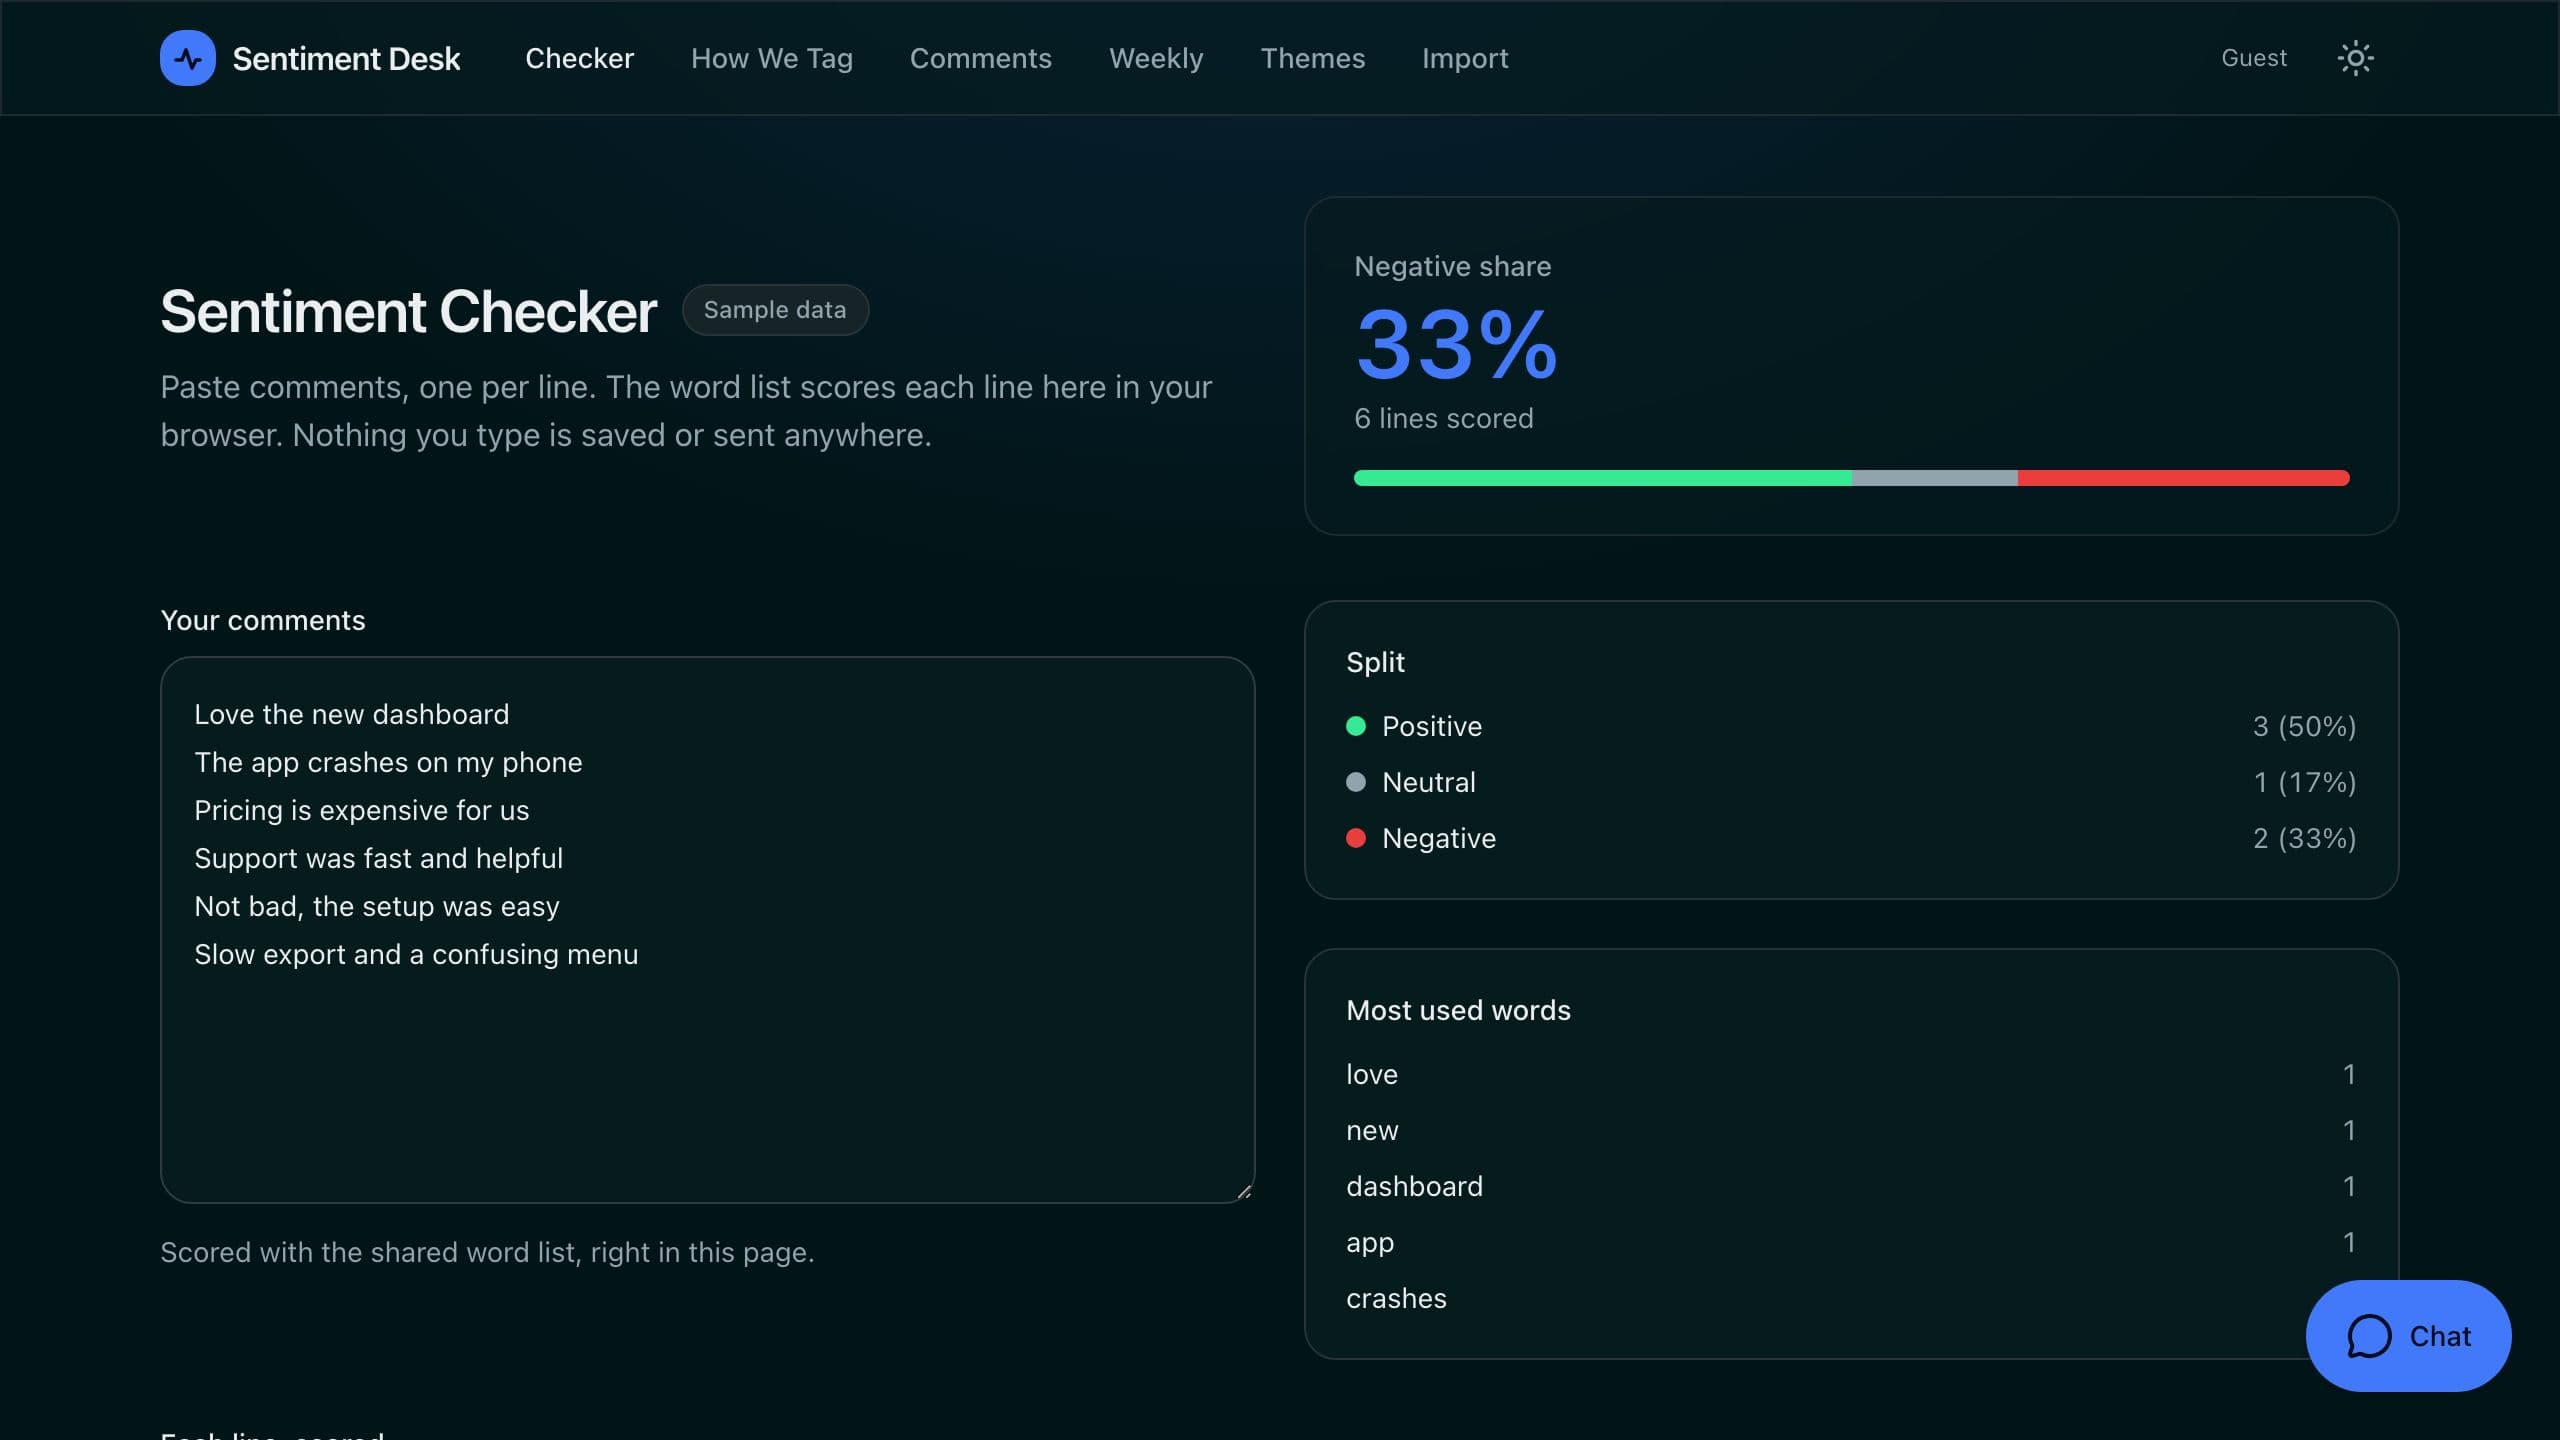The width and height of the screenshot is (2560, 1440).
Task: Toggle the light/dark theme sun icon
Action: (x=2355, y=58)
